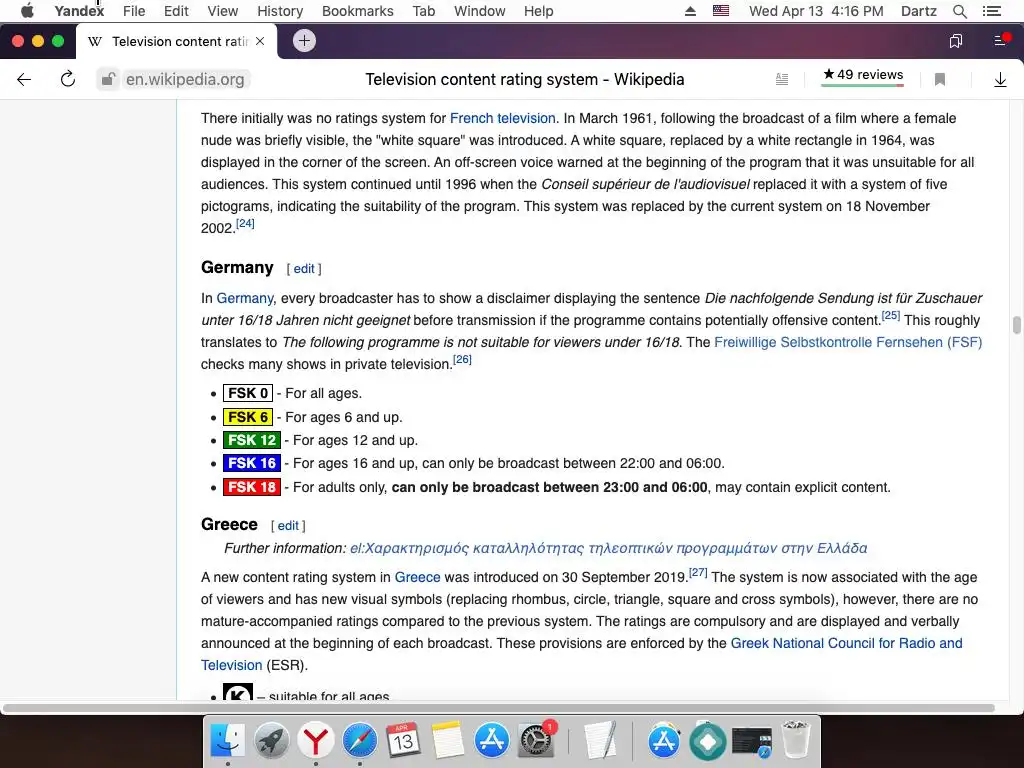Click the blue FSK 16 rating badge
The width and height of the screenshot is (1024, 768).
pos(251,463)
